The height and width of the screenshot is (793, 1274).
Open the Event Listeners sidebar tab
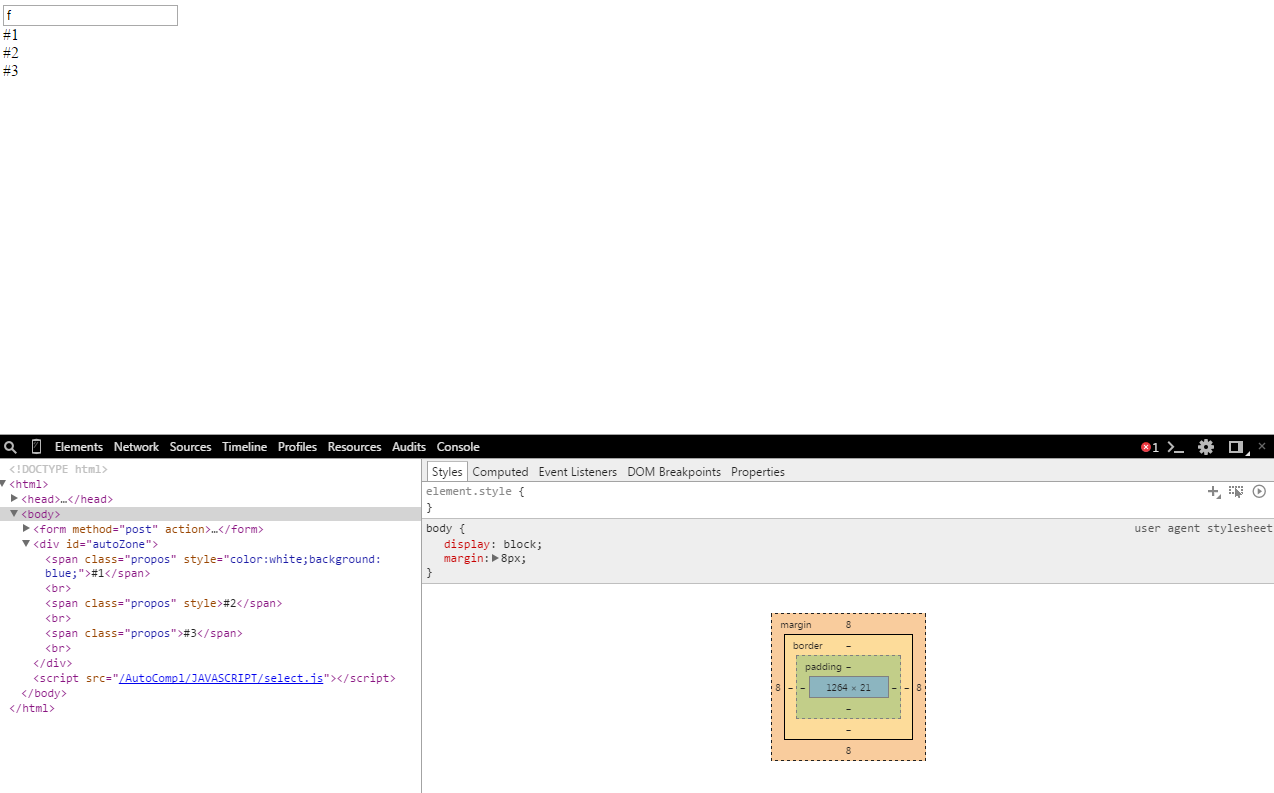[x=578, y=472]
